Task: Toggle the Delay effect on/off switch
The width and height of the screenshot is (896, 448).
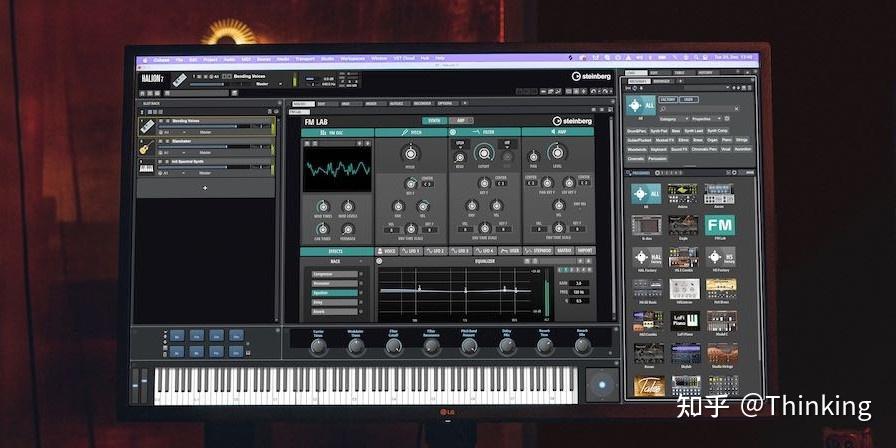Action: click(x=361, y=302)
